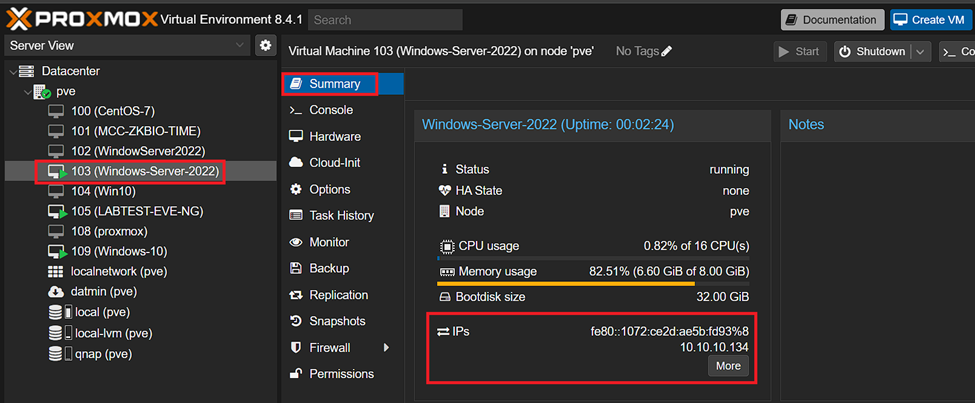
Task: Click the pencil icon next to No Tags
Action: 667,51
